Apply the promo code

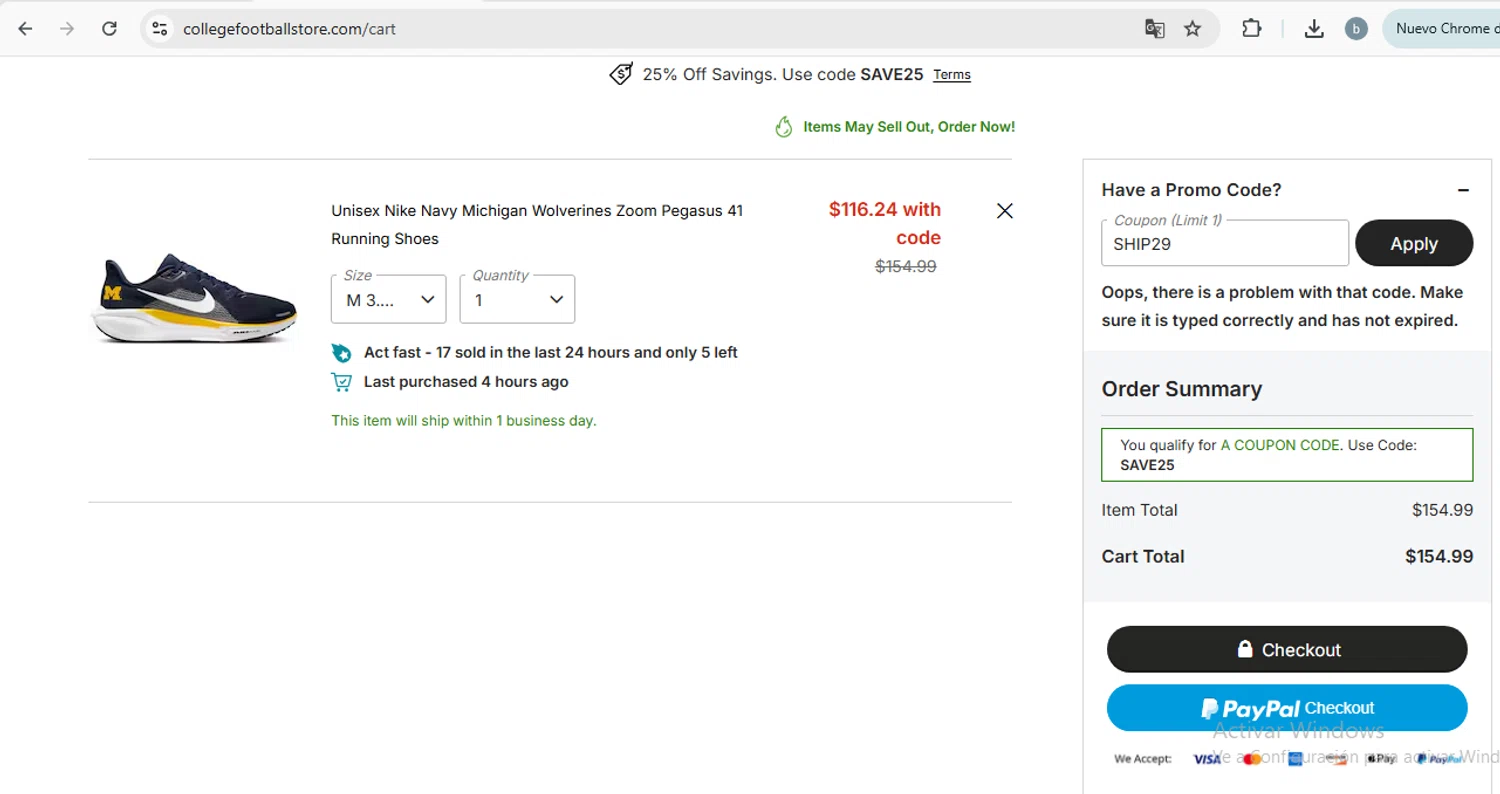pyautogui.click(x=1414, y=243)
